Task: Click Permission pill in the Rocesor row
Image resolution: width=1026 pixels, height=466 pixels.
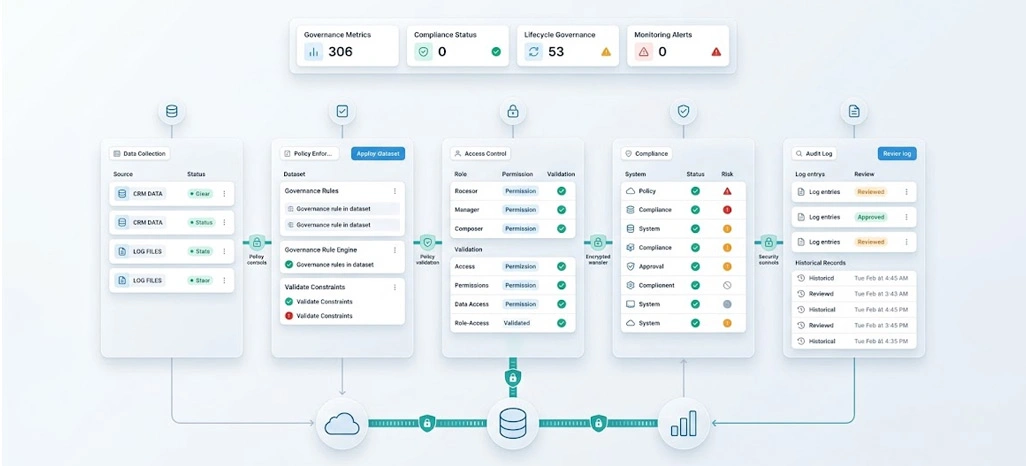Action: tap(520, 191)
